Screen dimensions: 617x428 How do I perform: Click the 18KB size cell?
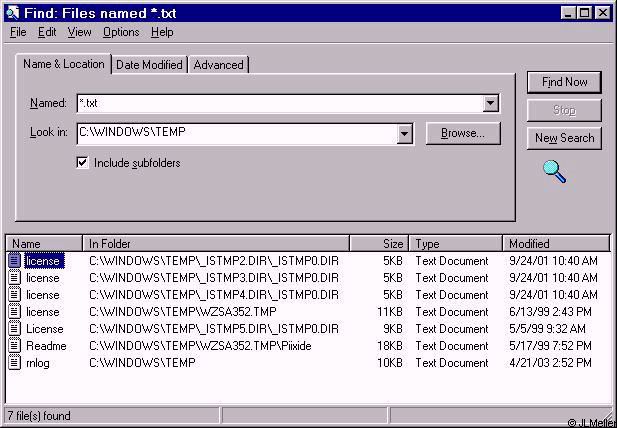(390, 346)
